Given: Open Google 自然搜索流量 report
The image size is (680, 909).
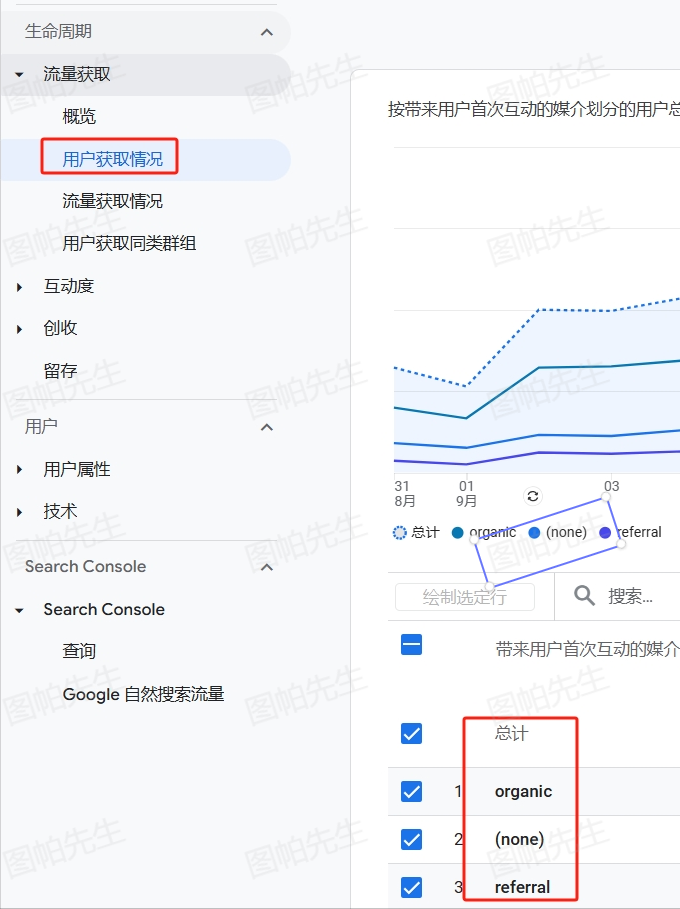Looking at the screenshot, I should click(x=143, y=694).
